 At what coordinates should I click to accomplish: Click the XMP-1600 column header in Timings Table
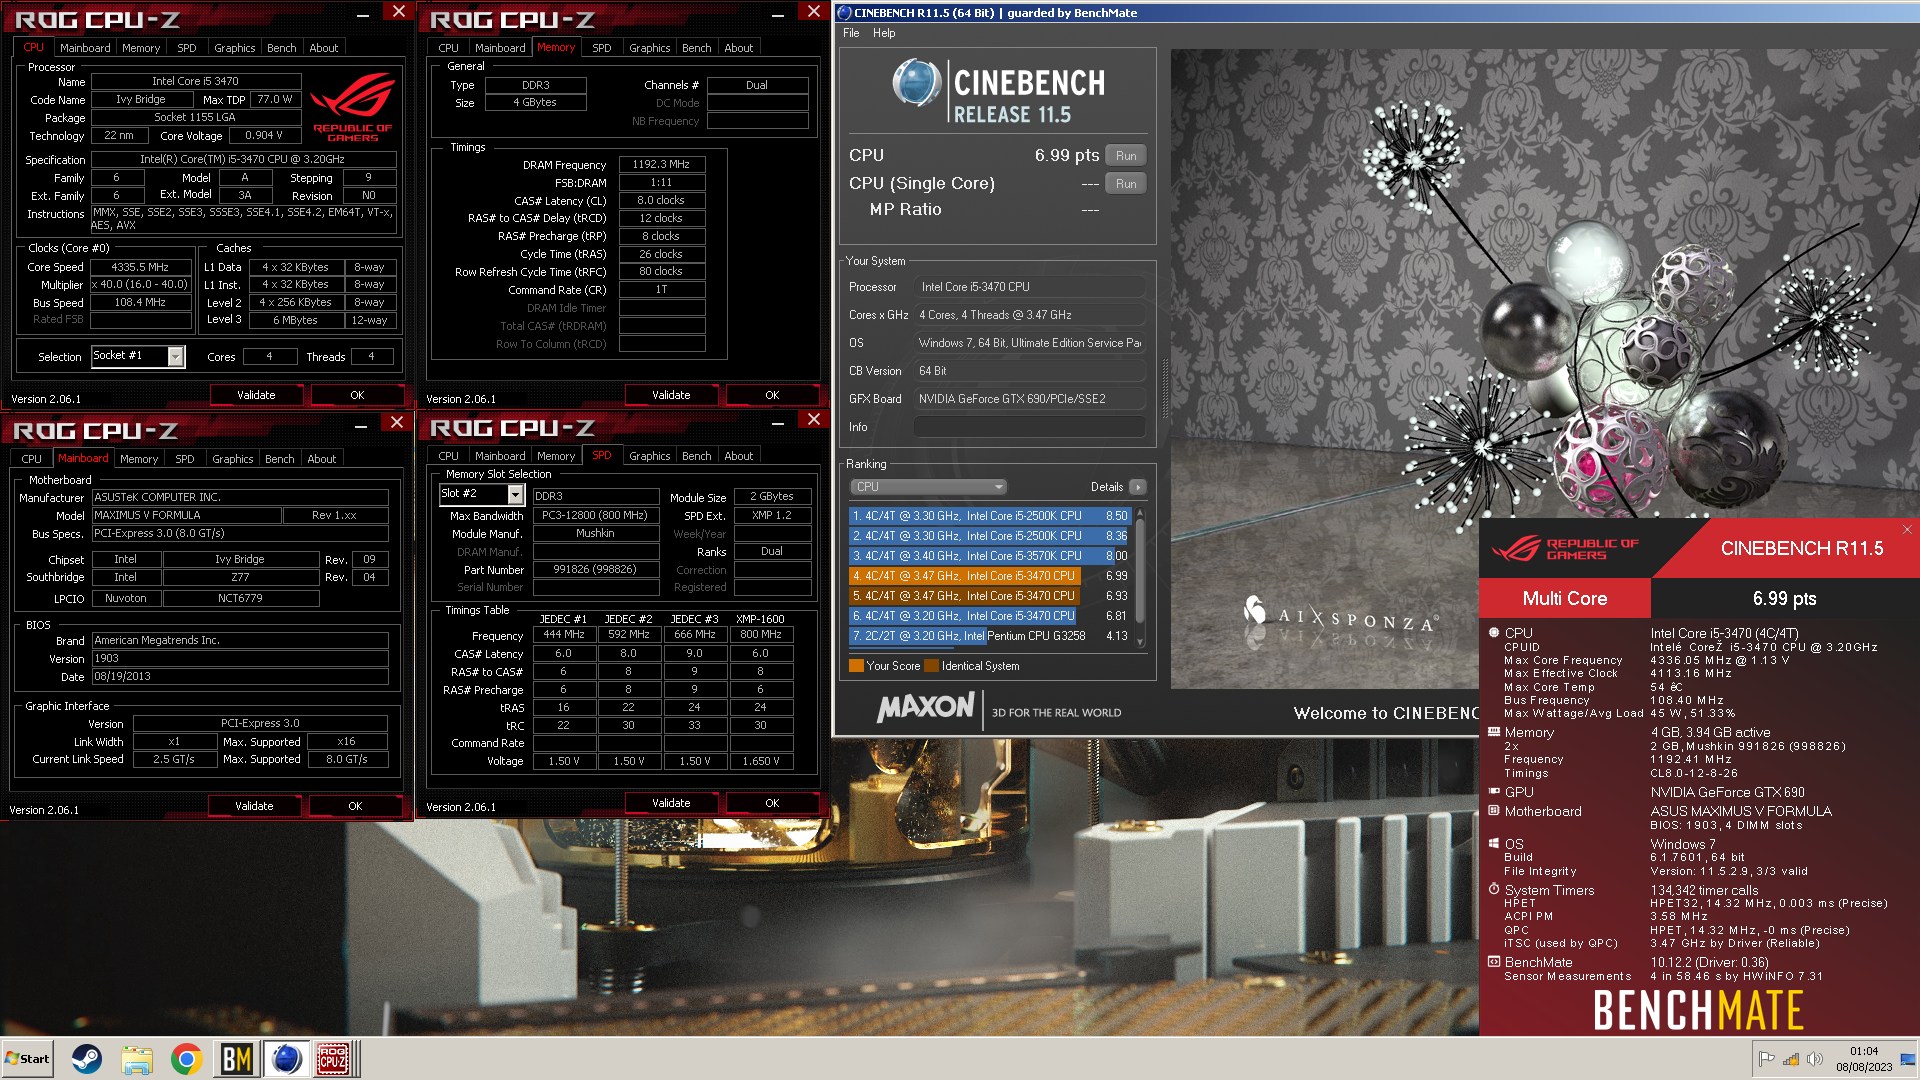point(760,619)
